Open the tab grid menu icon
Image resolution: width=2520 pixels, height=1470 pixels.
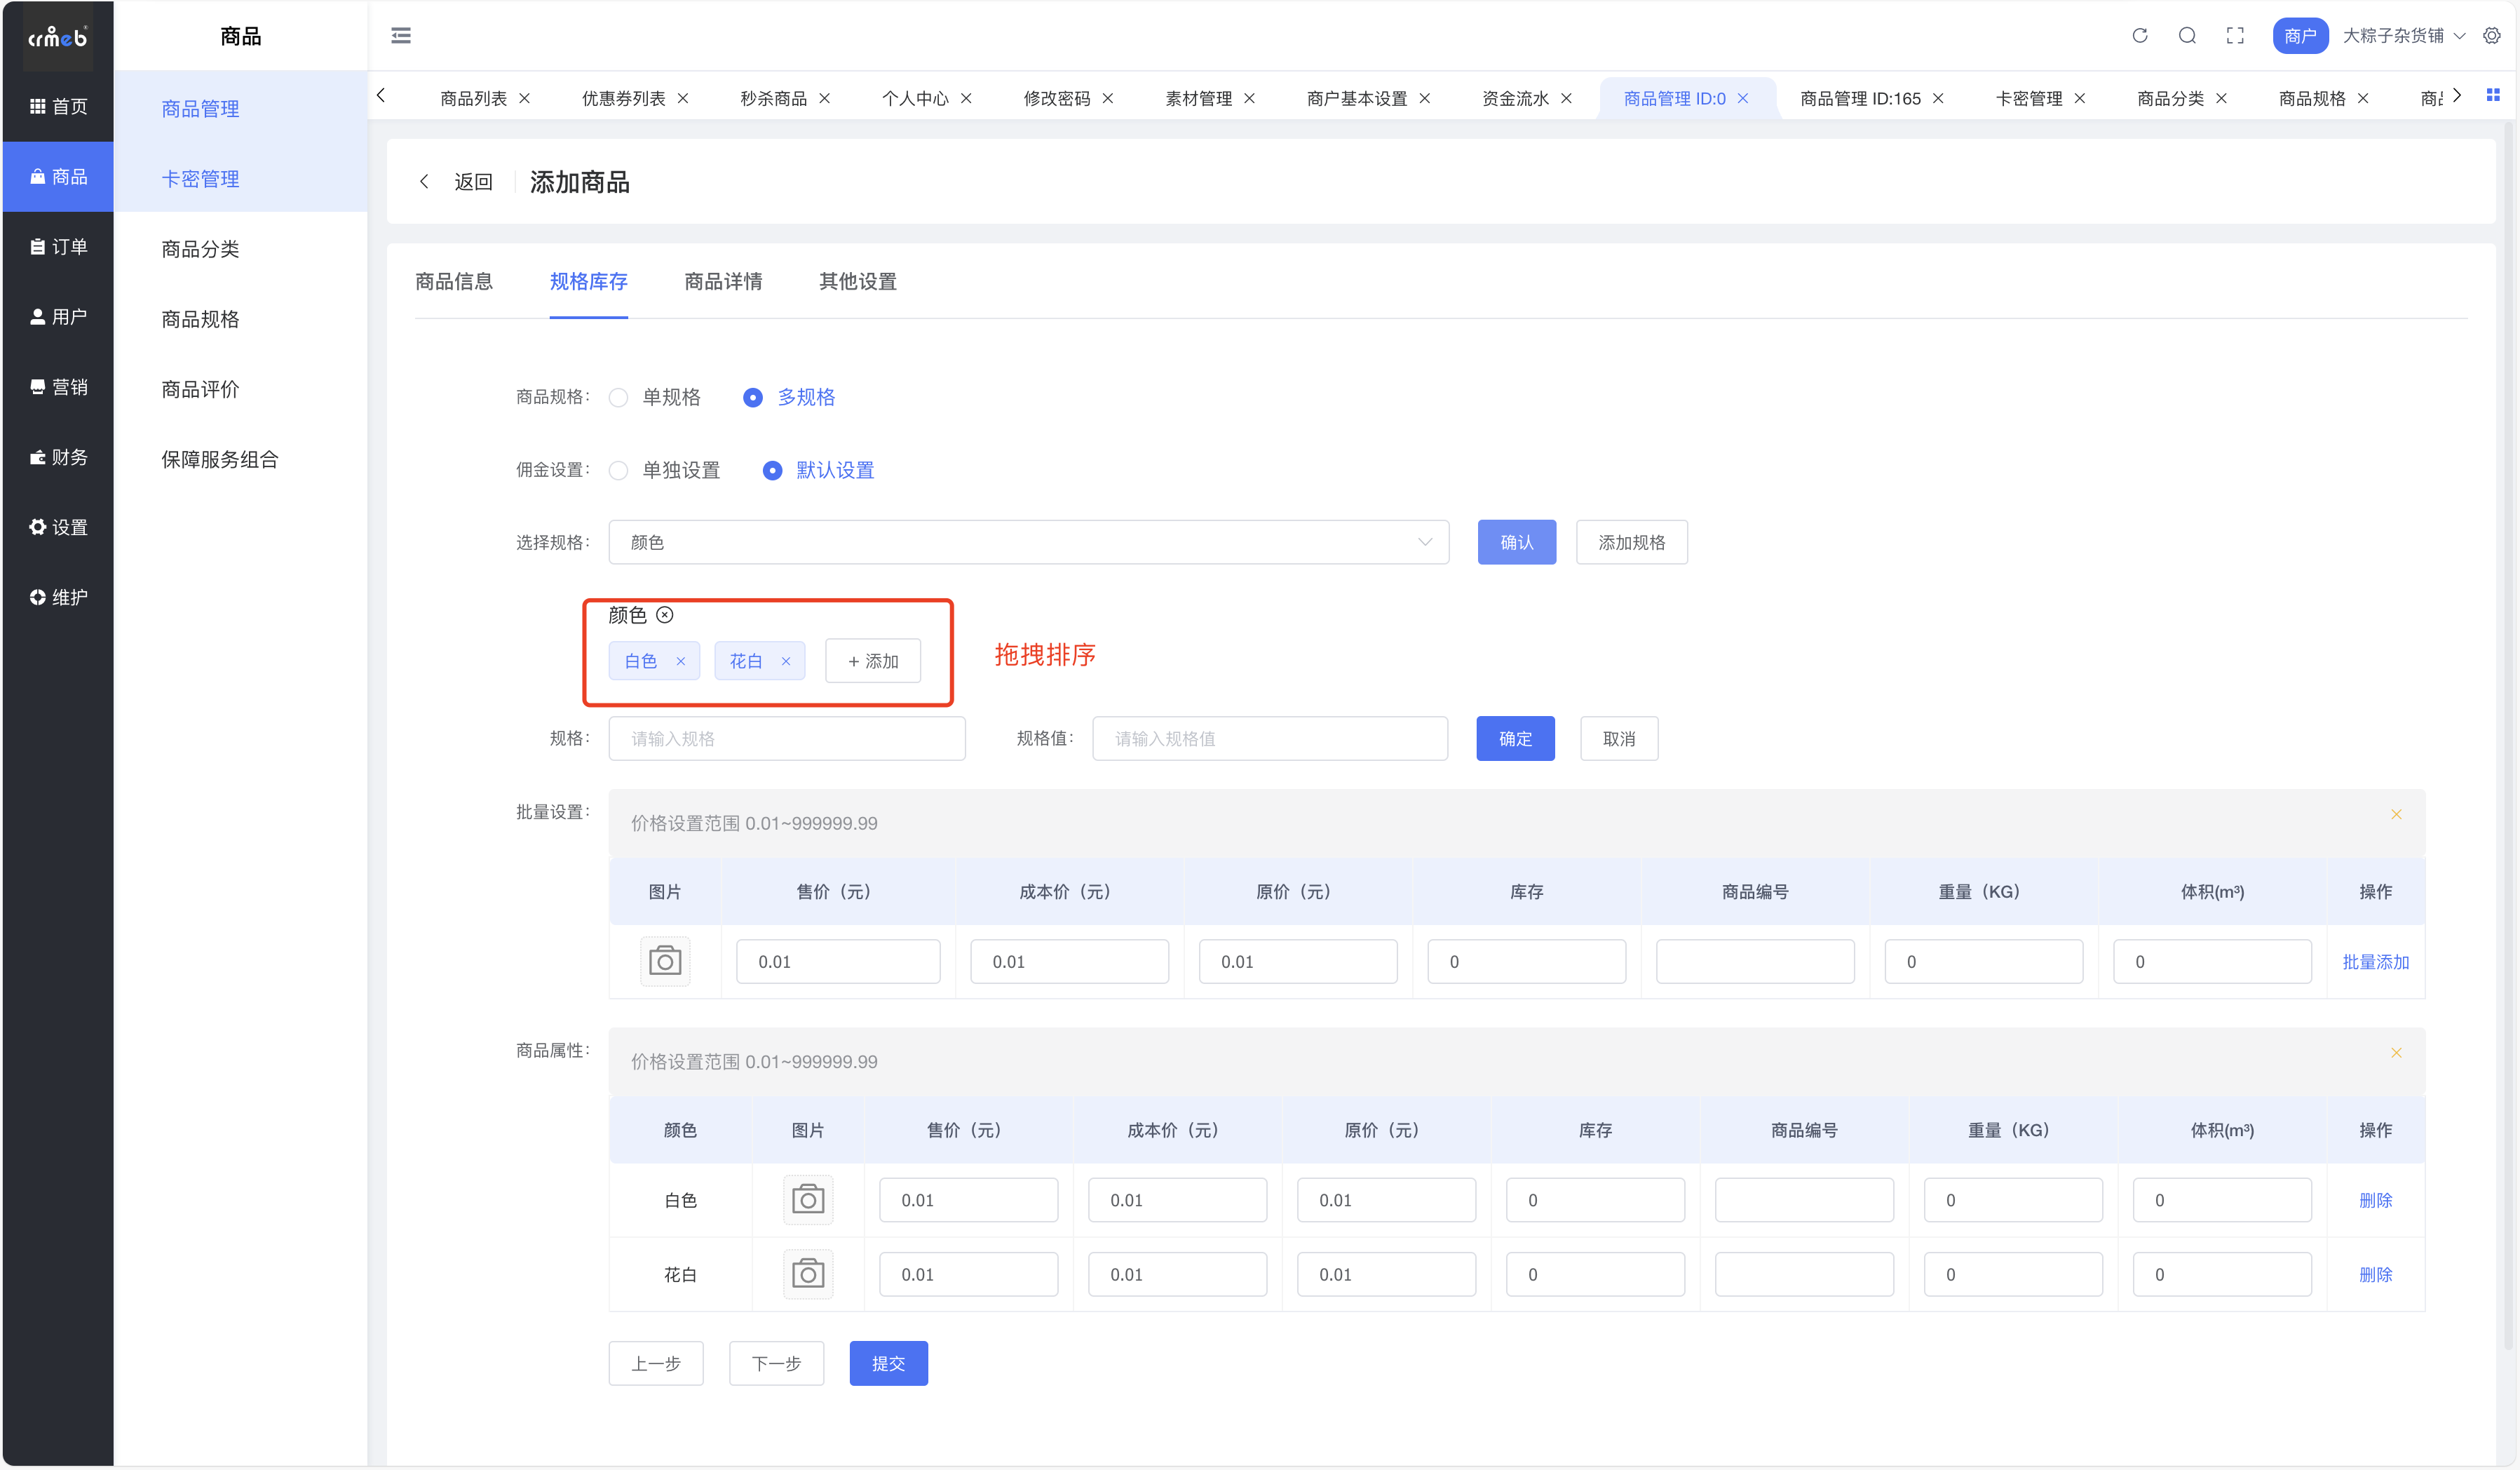coord(2493,95)
